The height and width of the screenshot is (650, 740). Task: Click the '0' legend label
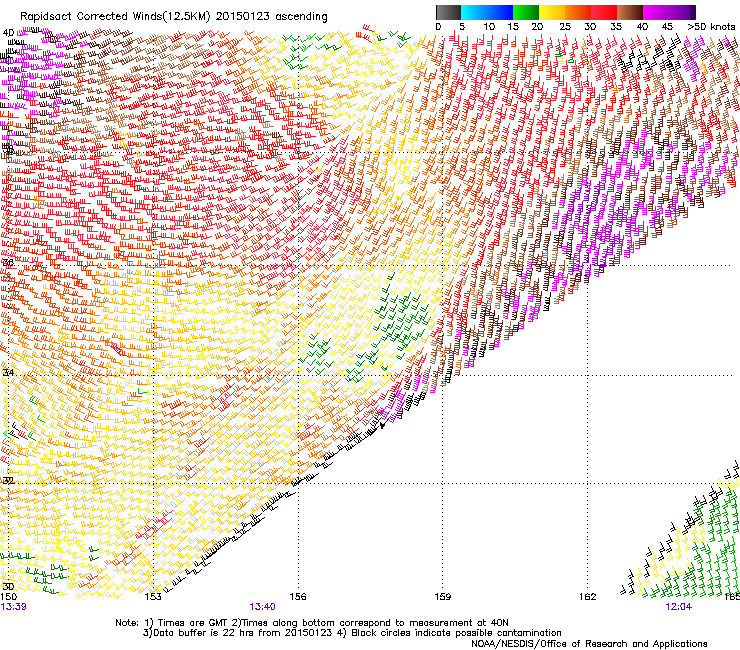tap(438, 27)
